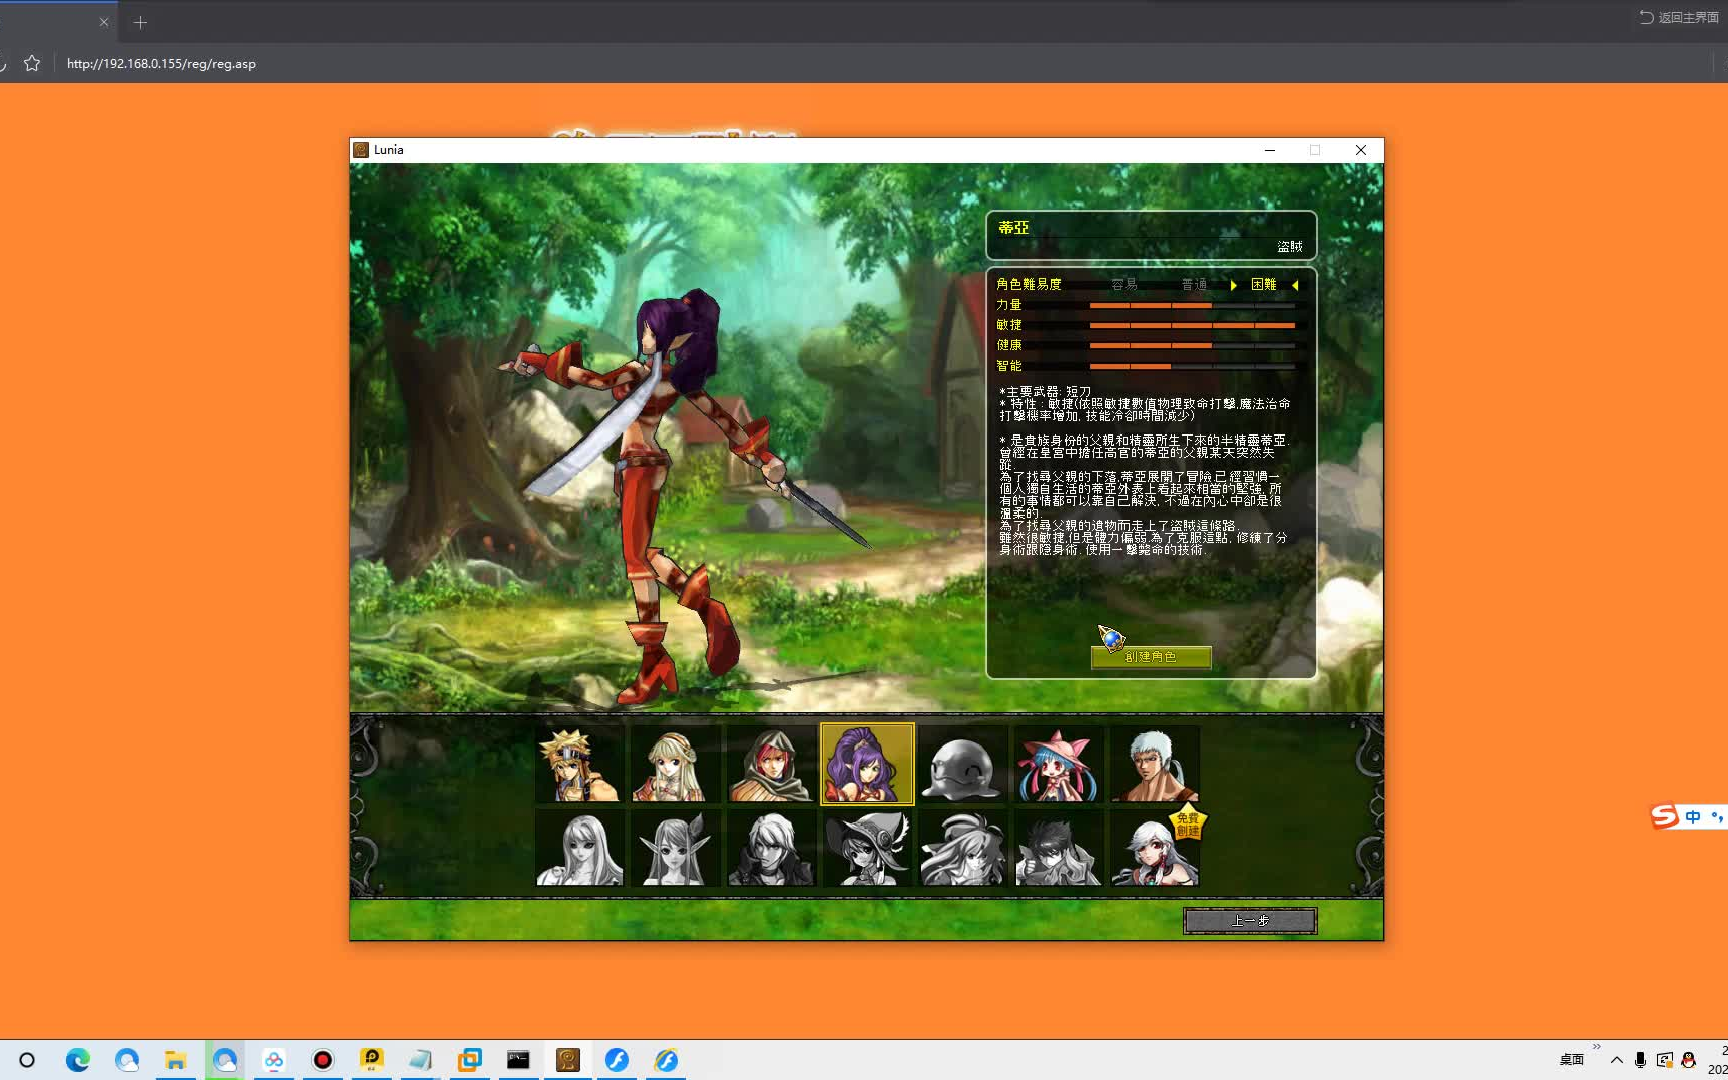Image resolution: width=1728 pixels, height=1080 pixels.
Task: Open the active blue cloud browser taskbar icon
Action: pos(225,1060)
